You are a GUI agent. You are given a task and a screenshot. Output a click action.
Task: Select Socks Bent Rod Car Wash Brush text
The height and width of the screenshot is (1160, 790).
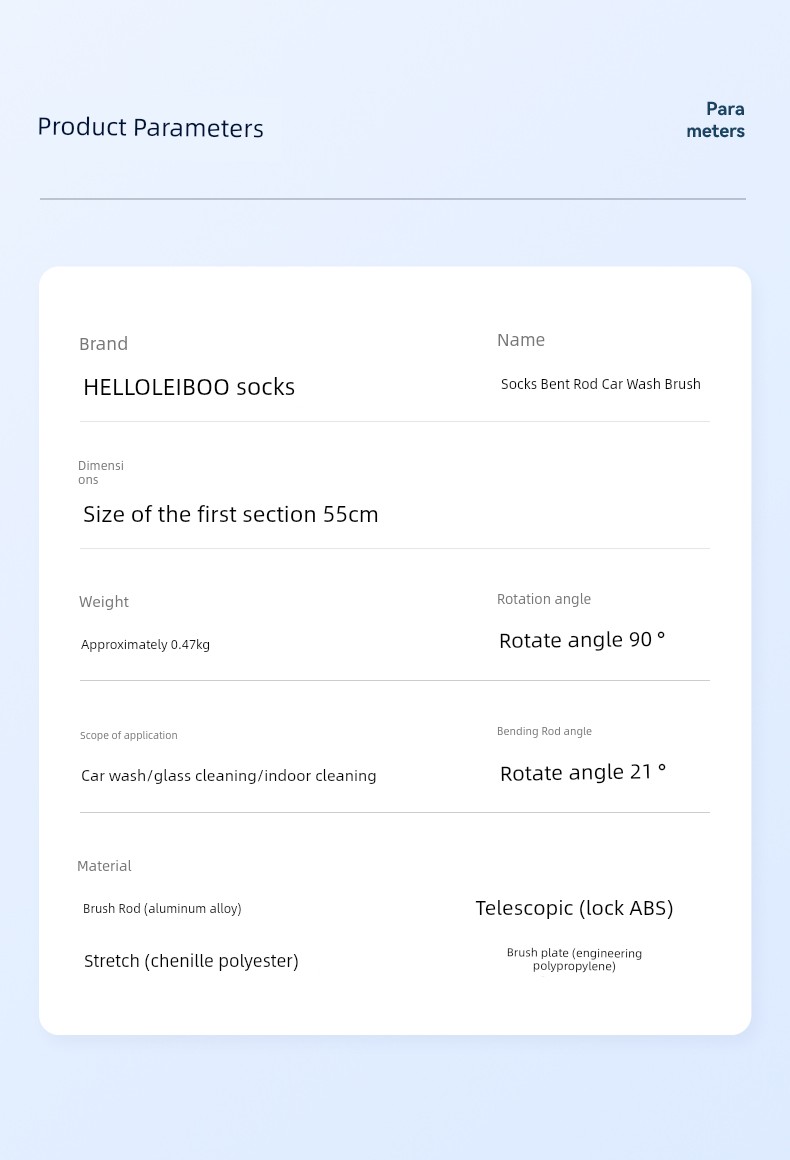[x=600, y=384]
